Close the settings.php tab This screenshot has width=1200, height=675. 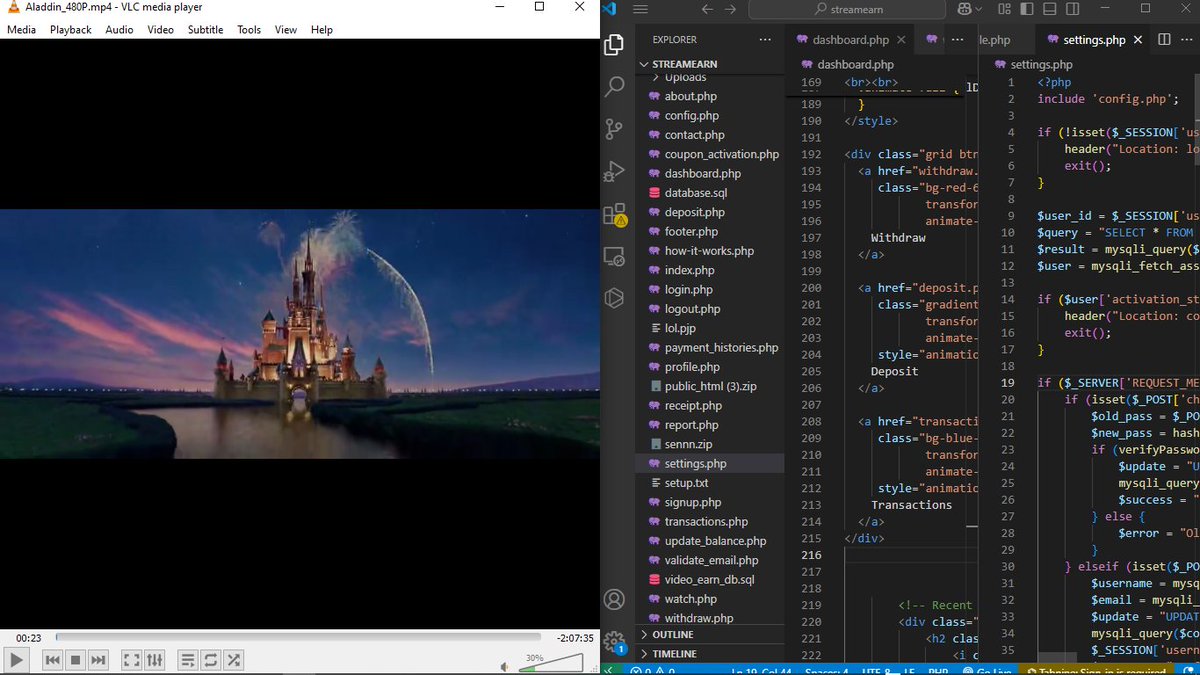pyautogui.click(x=1138, y=40)
